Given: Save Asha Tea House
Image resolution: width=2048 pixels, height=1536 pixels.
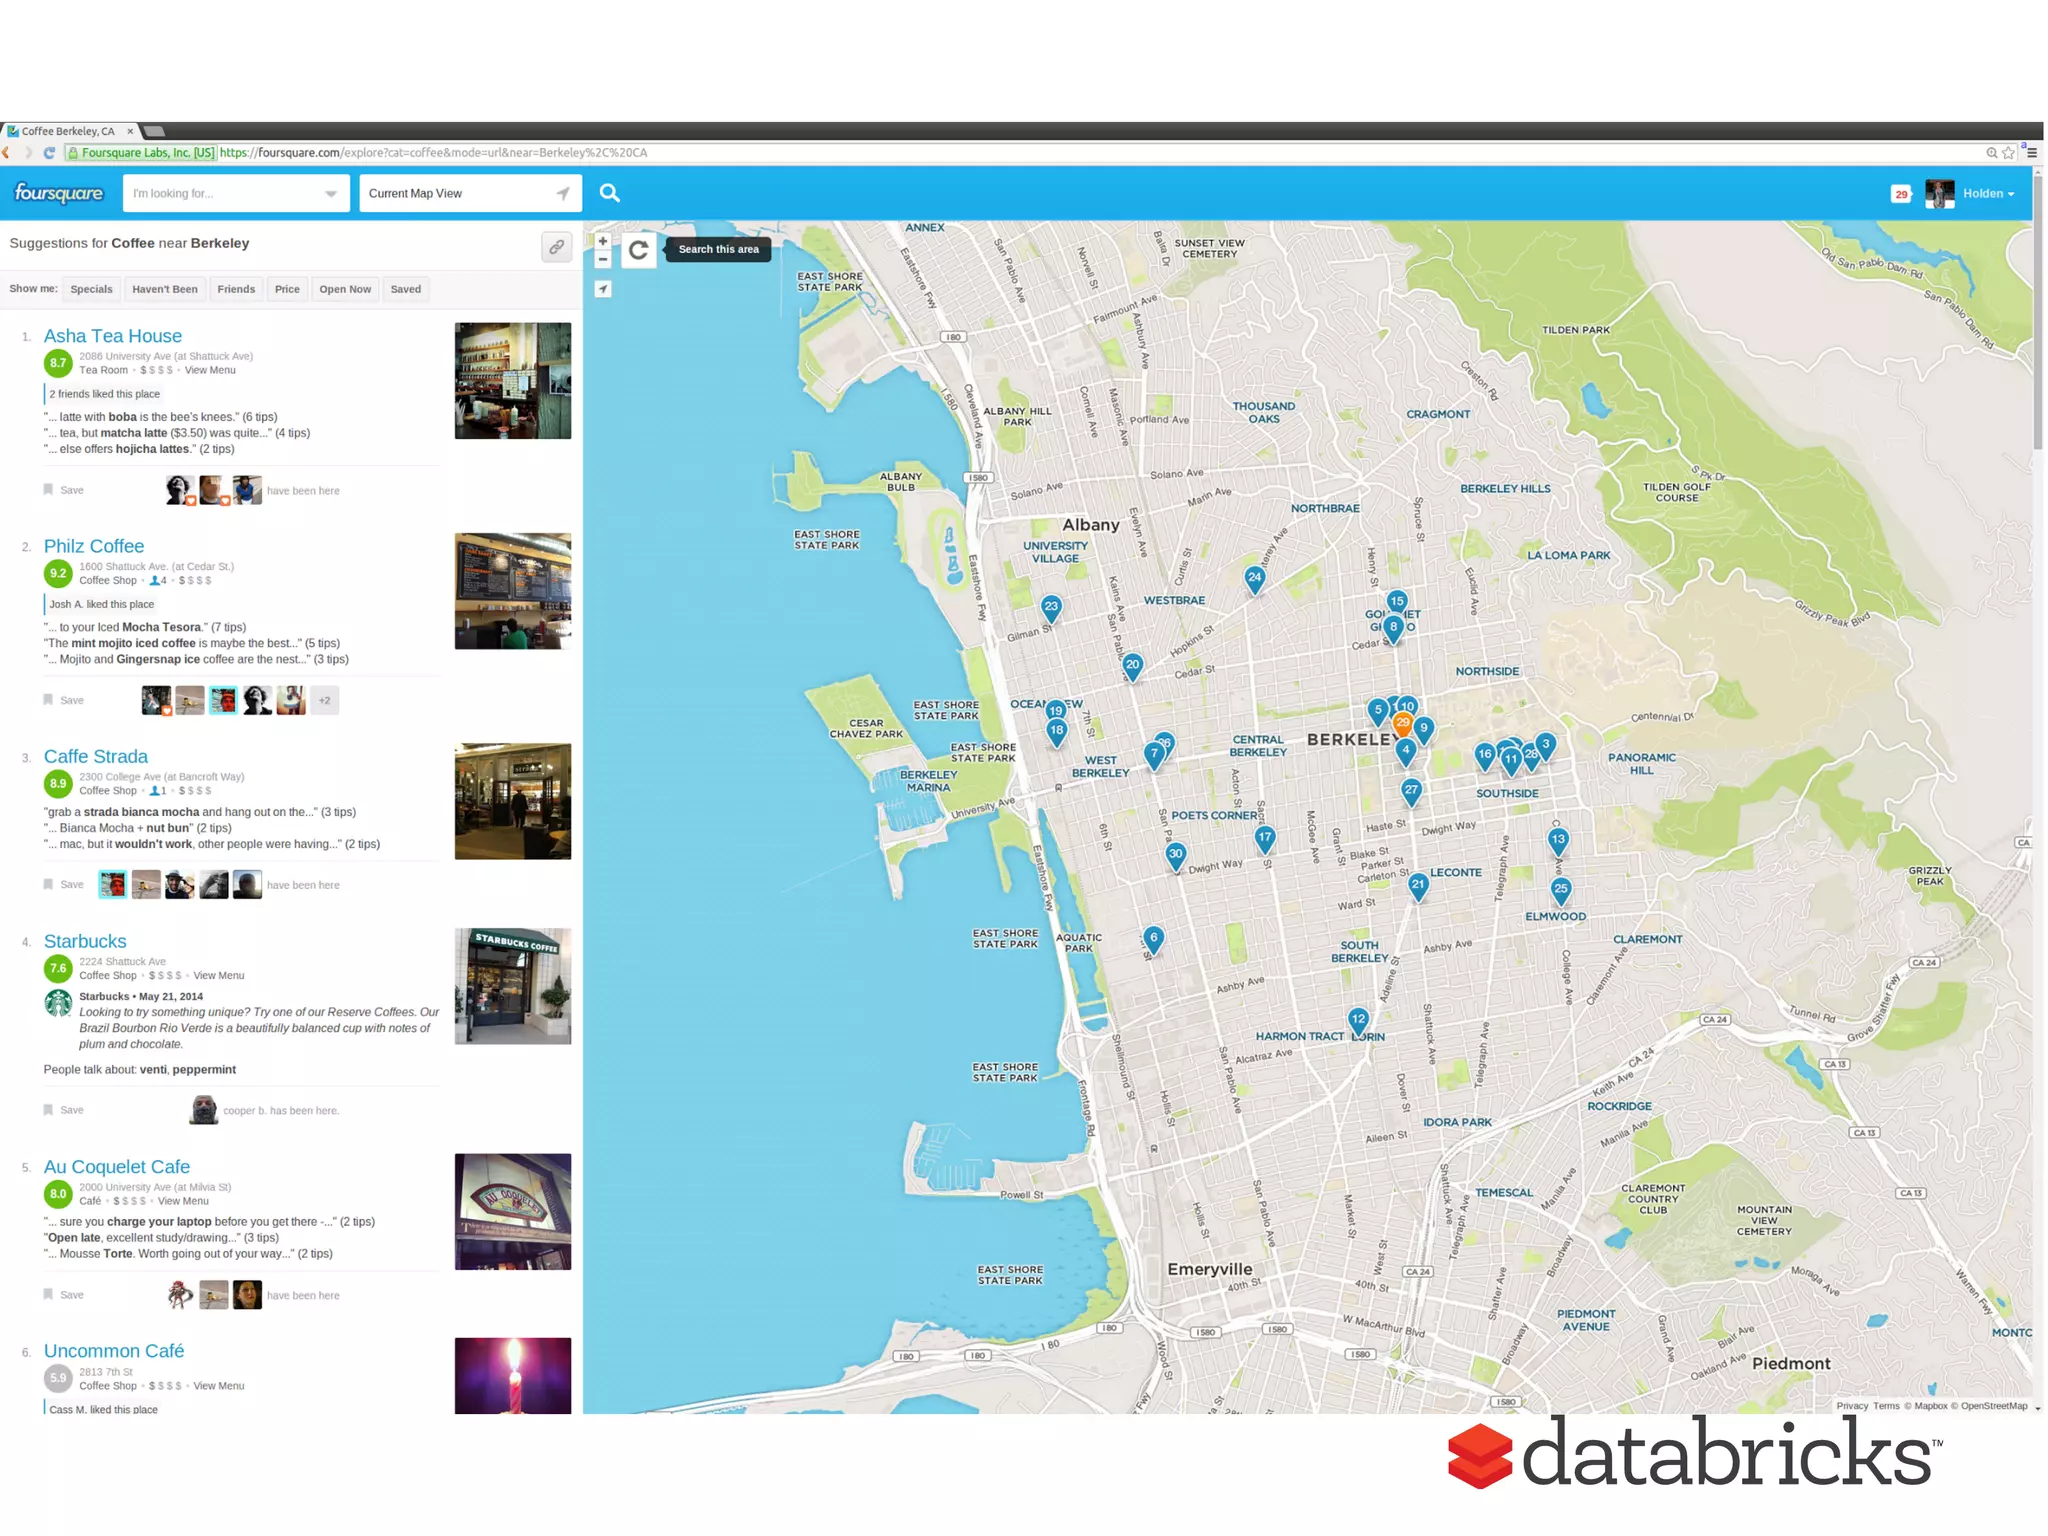Looking at the screenshot, I should [x=63, y=490].
